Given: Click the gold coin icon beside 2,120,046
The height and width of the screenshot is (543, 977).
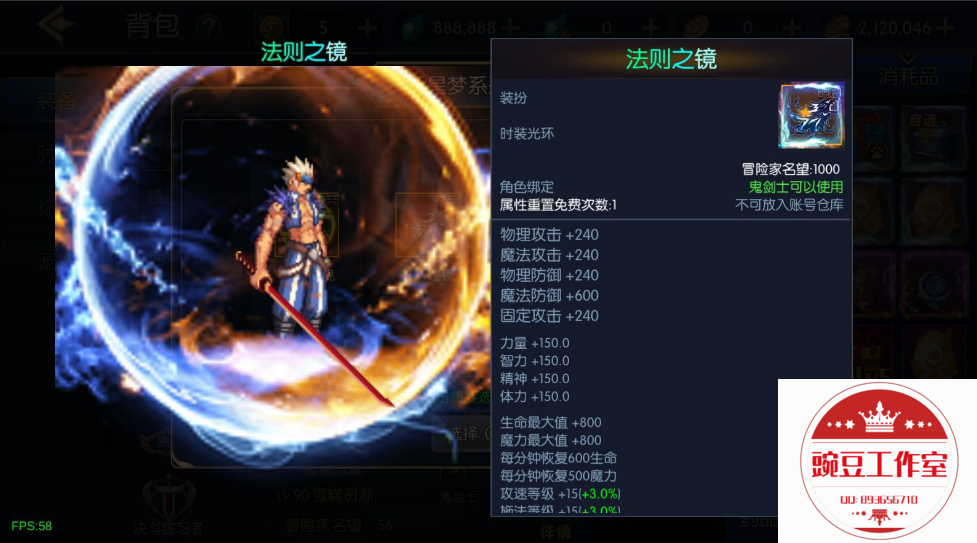Looking at the screenshot, I should pyautogui.click(x=839, y=27).
